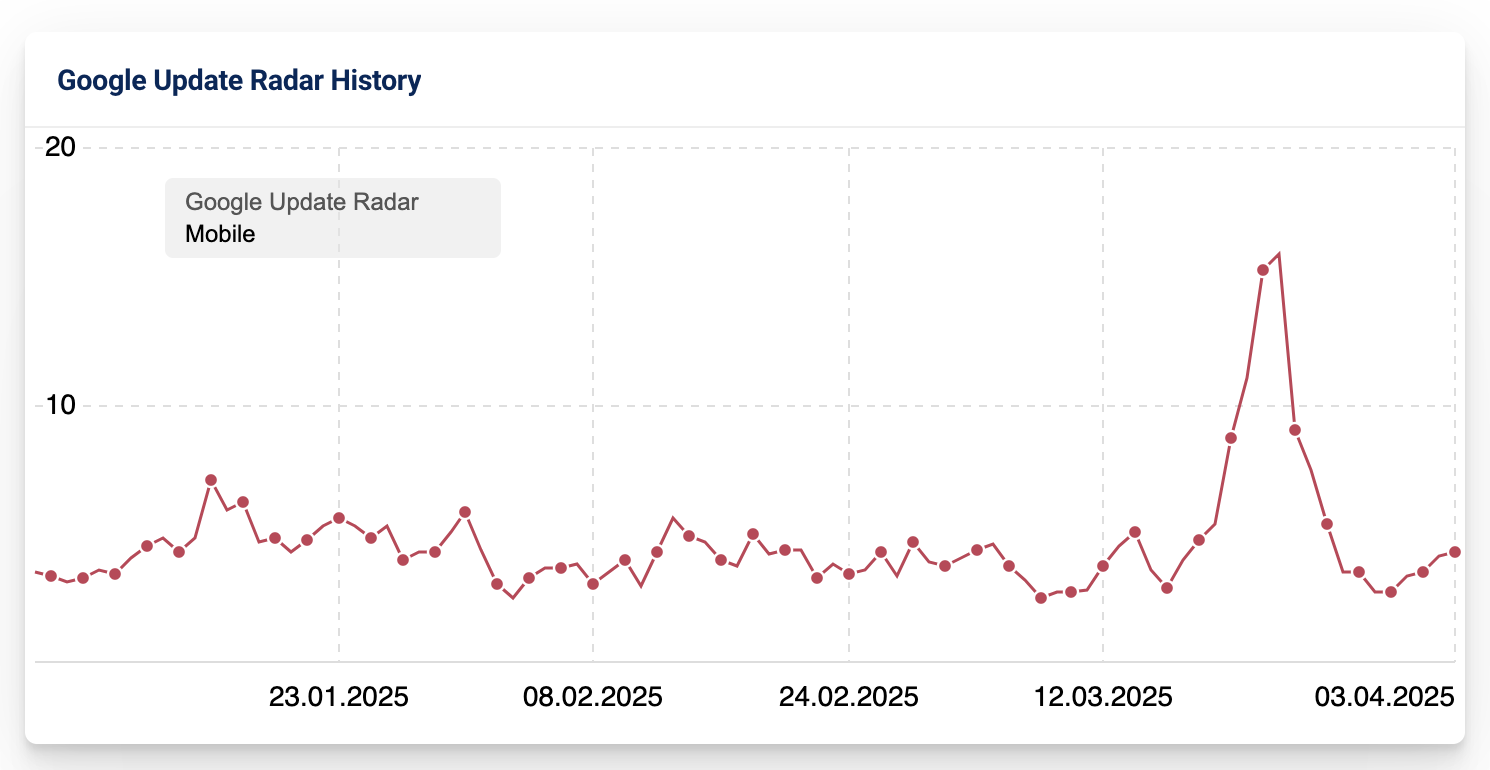Click the 24.02.2025 x-axis date label
Viewport: 1490px width, 770px height.
coord(849,697)
